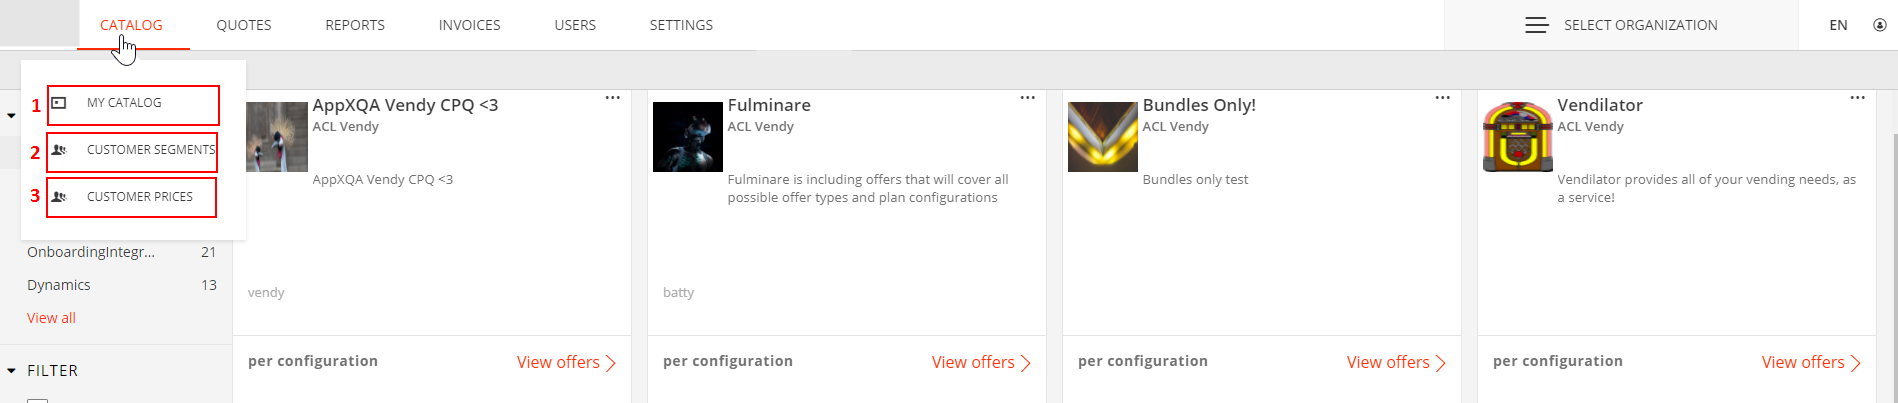Screen dimensions: 1898x403
Task: Open the user account profile icon
Action: (1879, 25)
